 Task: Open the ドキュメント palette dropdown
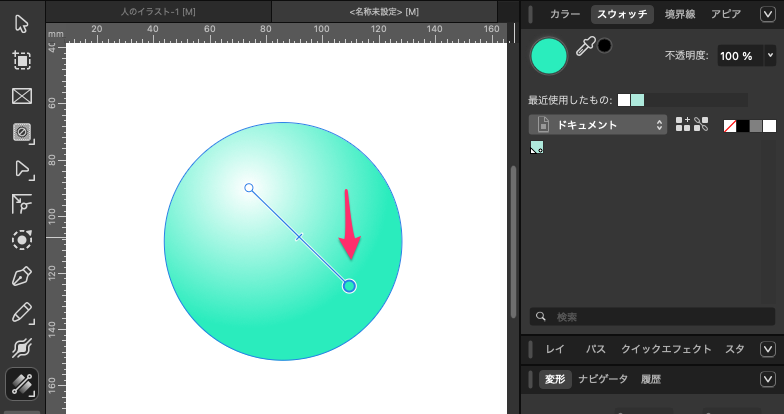(598, 125)
